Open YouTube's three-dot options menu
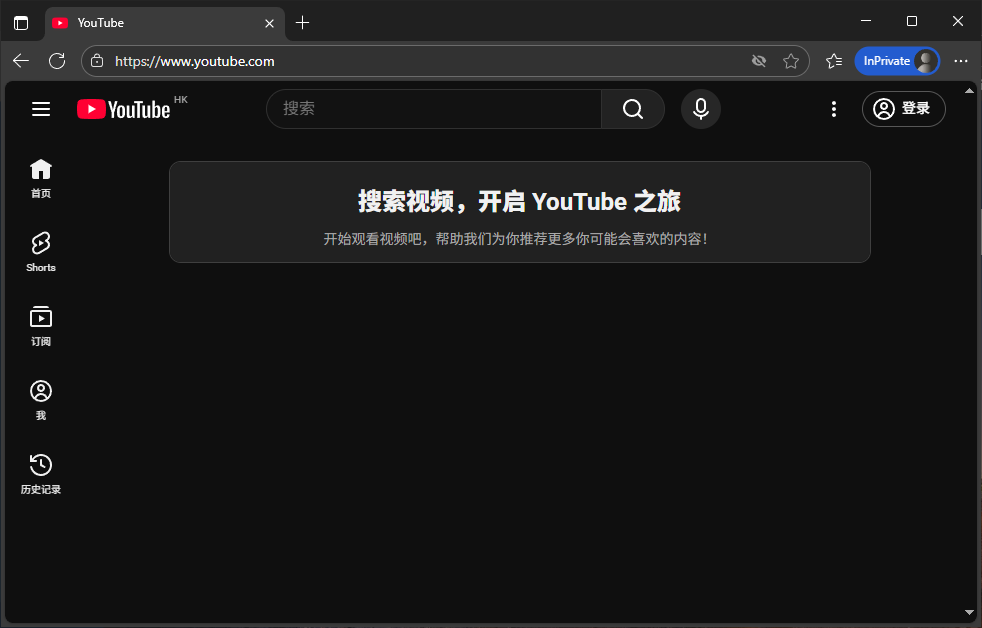The width and height of the screenshot is (982, 628). [x=834, y=109]
